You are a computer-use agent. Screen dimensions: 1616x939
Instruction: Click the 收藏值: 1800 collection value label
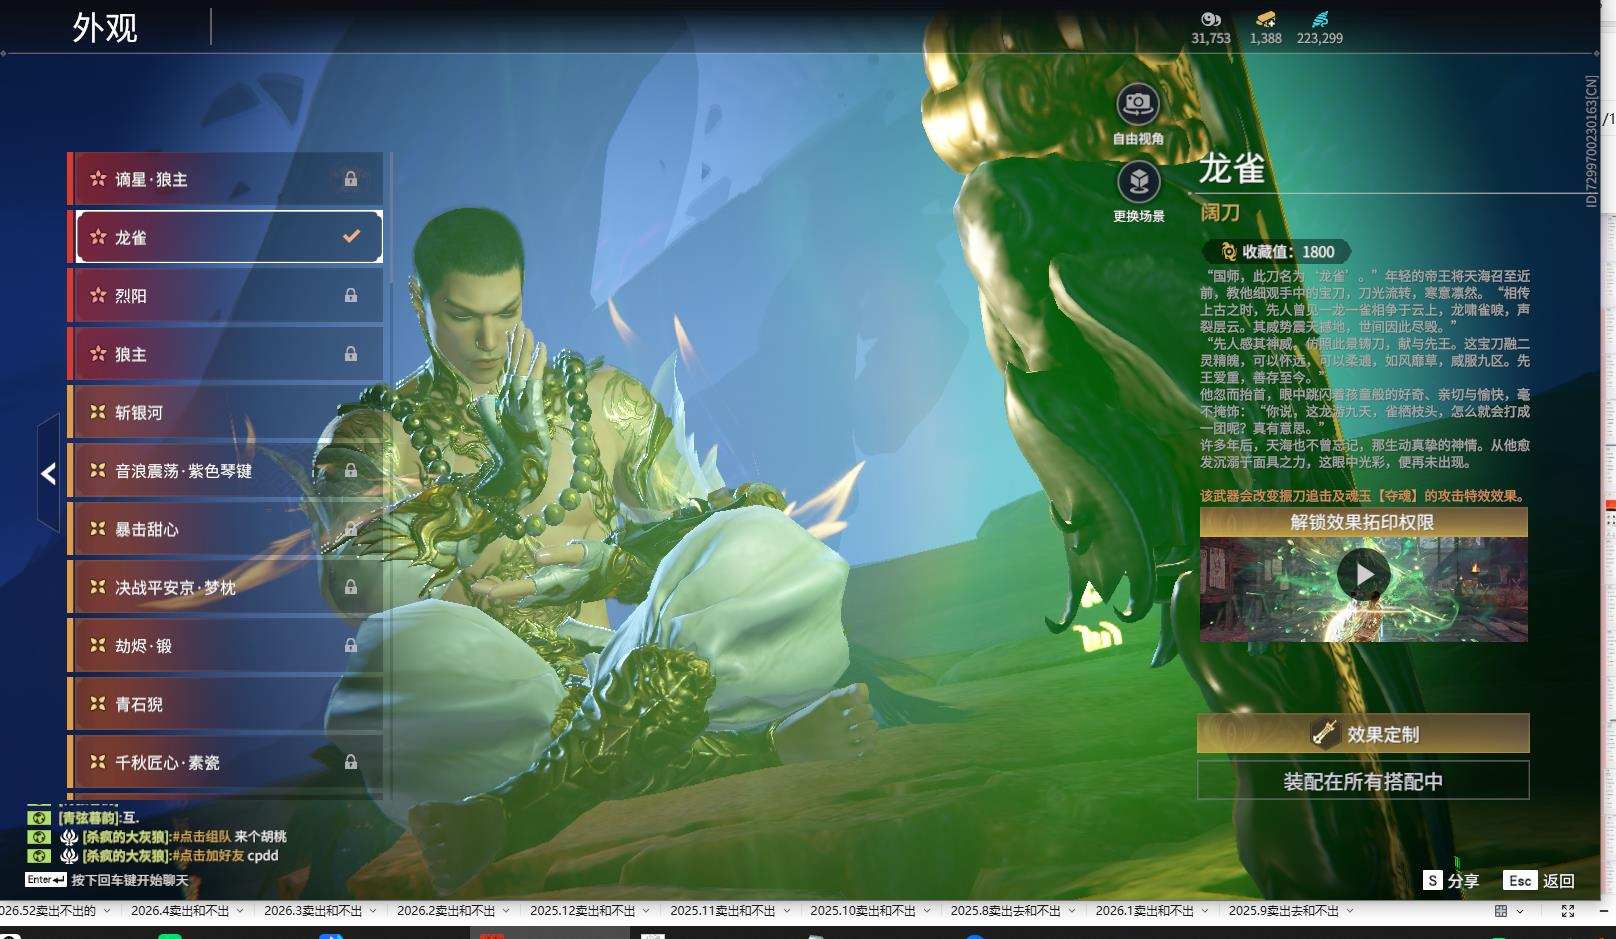click(1288, 252)
